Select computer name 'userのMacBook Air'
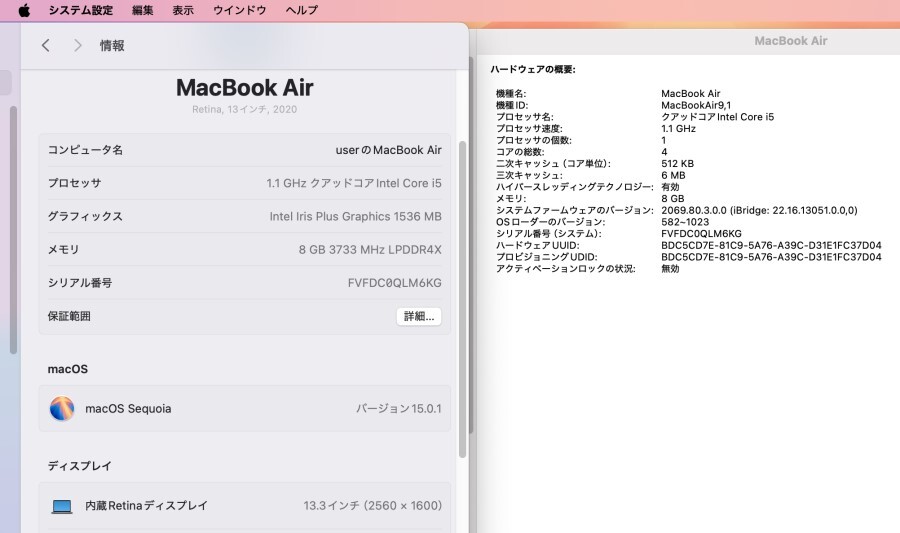Image resolution: width=900 pixels, height=533 pixels. pos(389,150)
